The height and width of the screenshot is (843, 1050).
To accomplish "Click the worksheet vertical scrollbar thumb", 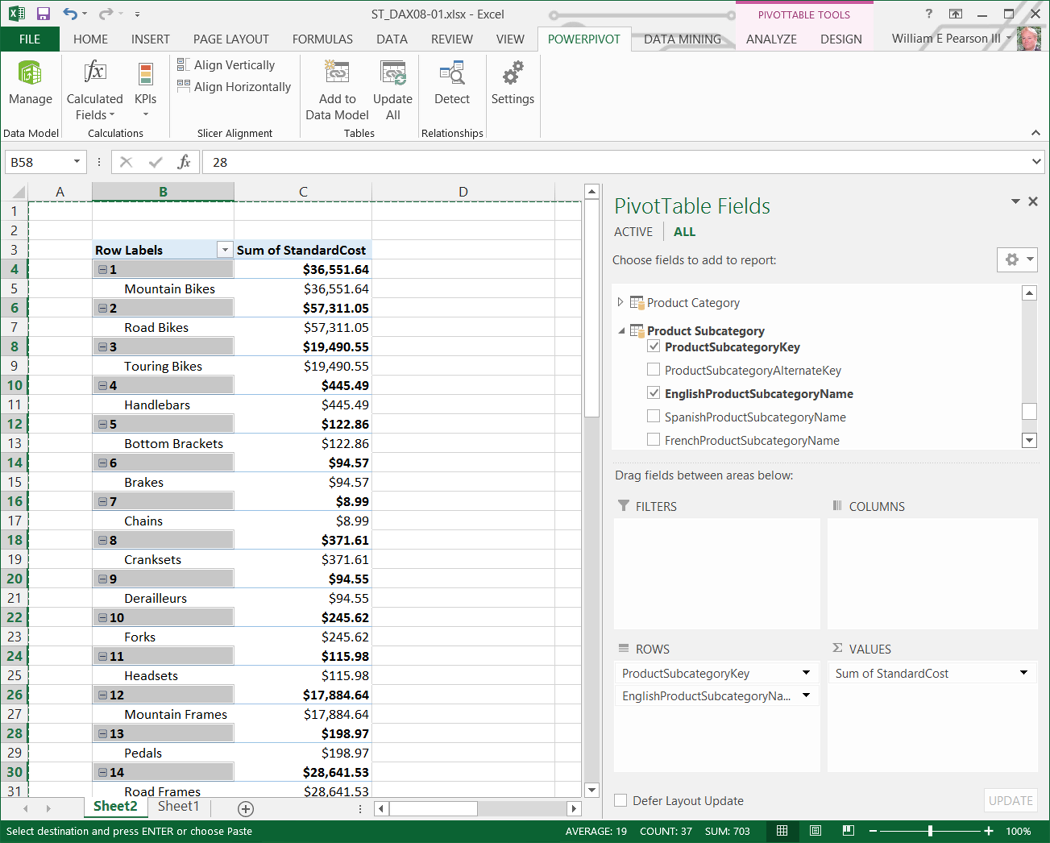I will (591, 308).
